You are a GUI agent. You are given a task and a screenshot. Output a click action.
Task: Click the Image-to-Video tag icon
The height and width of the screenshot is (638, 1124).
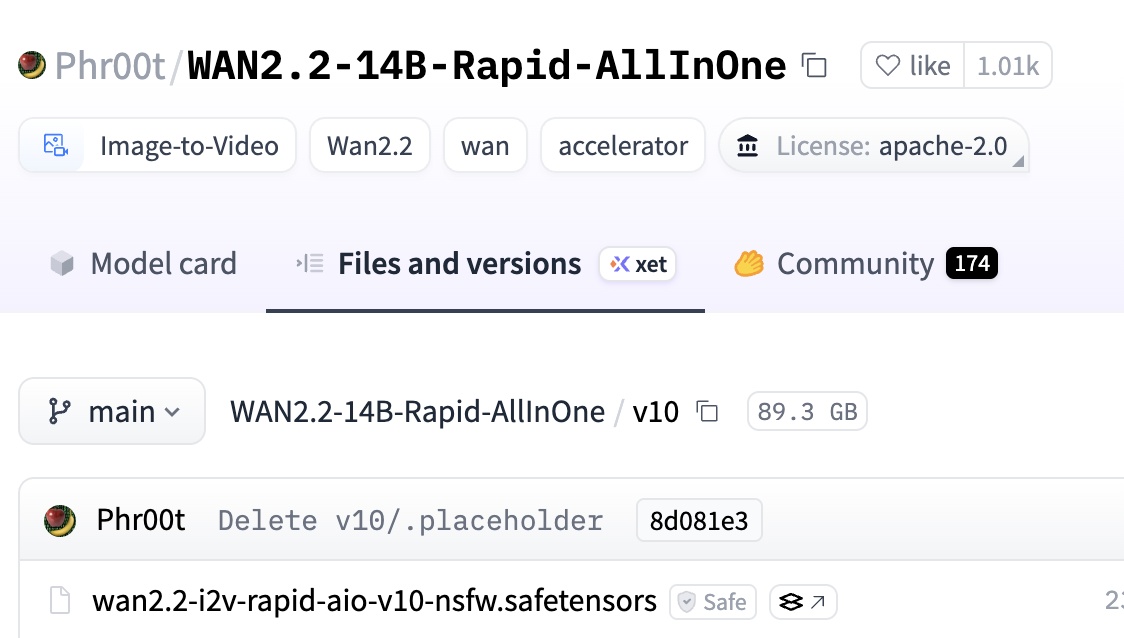pyautogui.click(x=55, y=146)
